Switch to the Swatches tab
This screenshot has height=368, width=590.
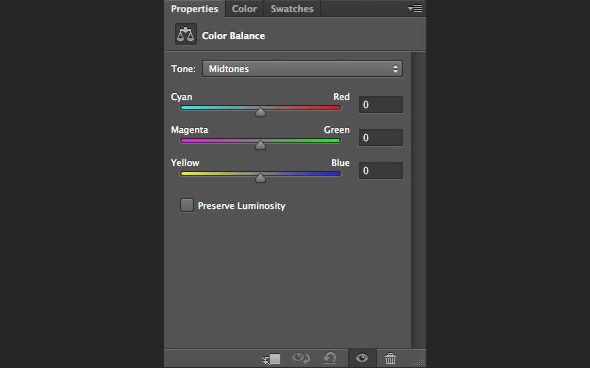click(292, 9)
